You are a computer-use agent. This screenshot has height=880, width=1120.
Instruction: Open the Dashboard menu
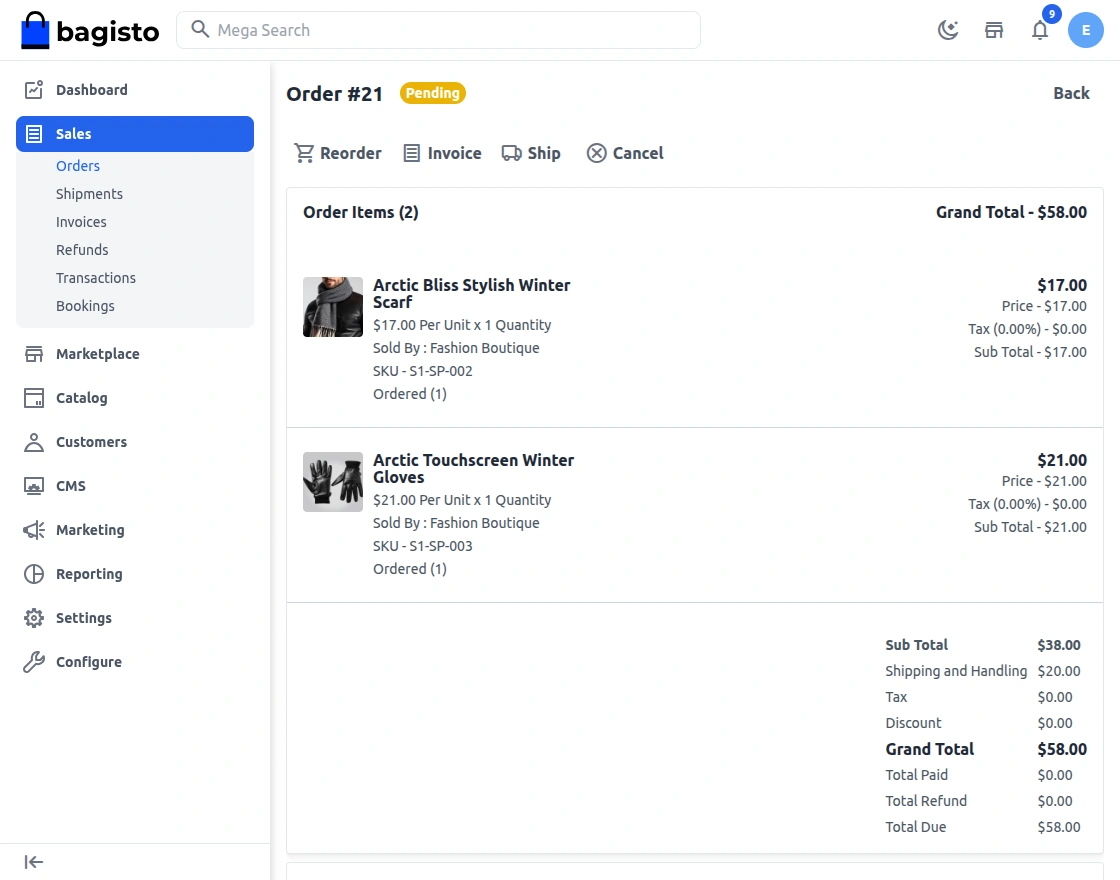pyautogui.click(x=91, y=90)
